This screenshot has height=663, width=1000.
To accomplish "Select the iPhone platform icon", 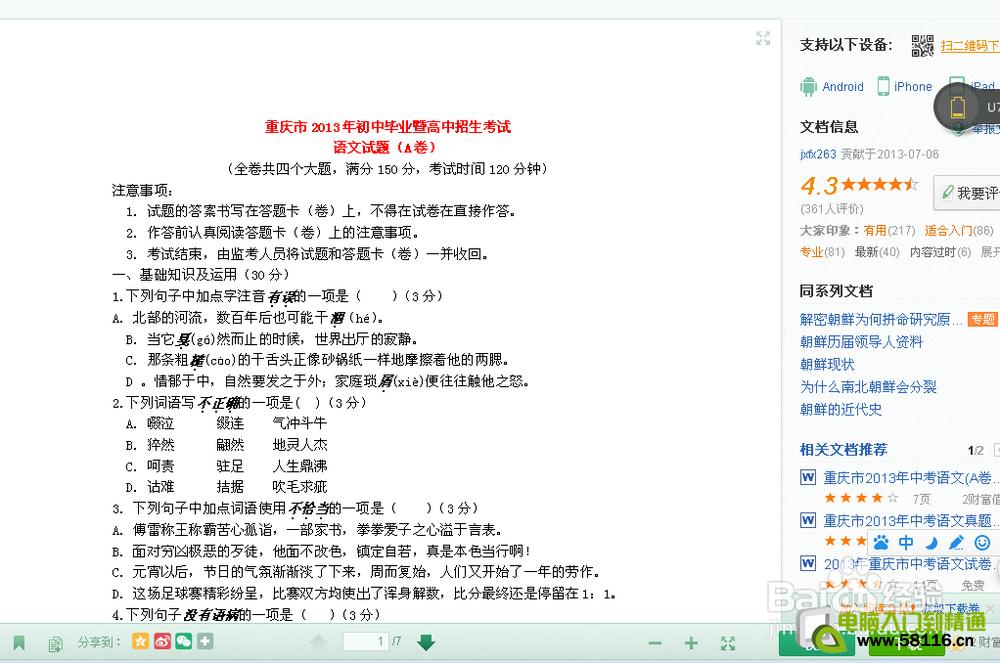I will pos(884,86).
